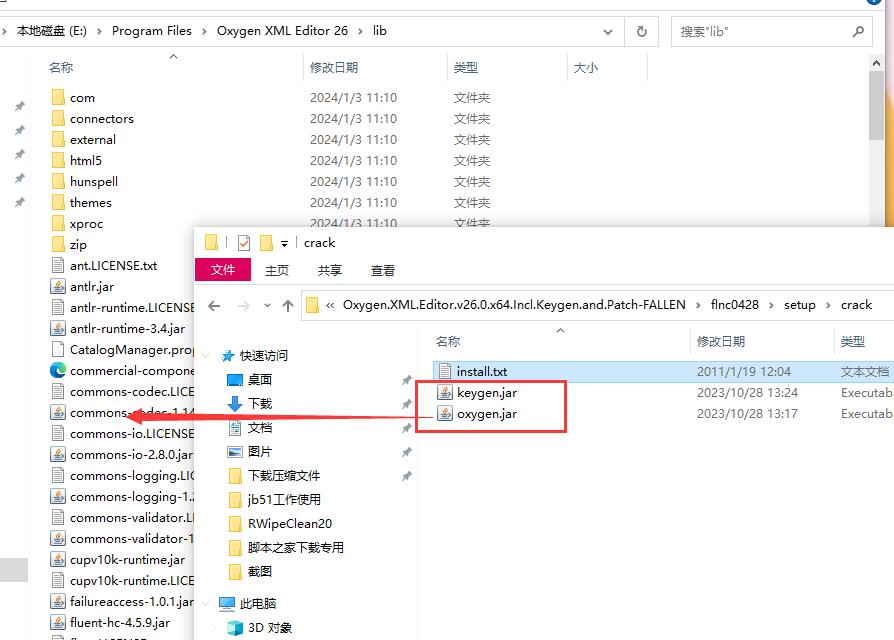This screenshot has width=894, height=640.
Task: Refresh the lib folder view
Action: [x=641, y=31]
